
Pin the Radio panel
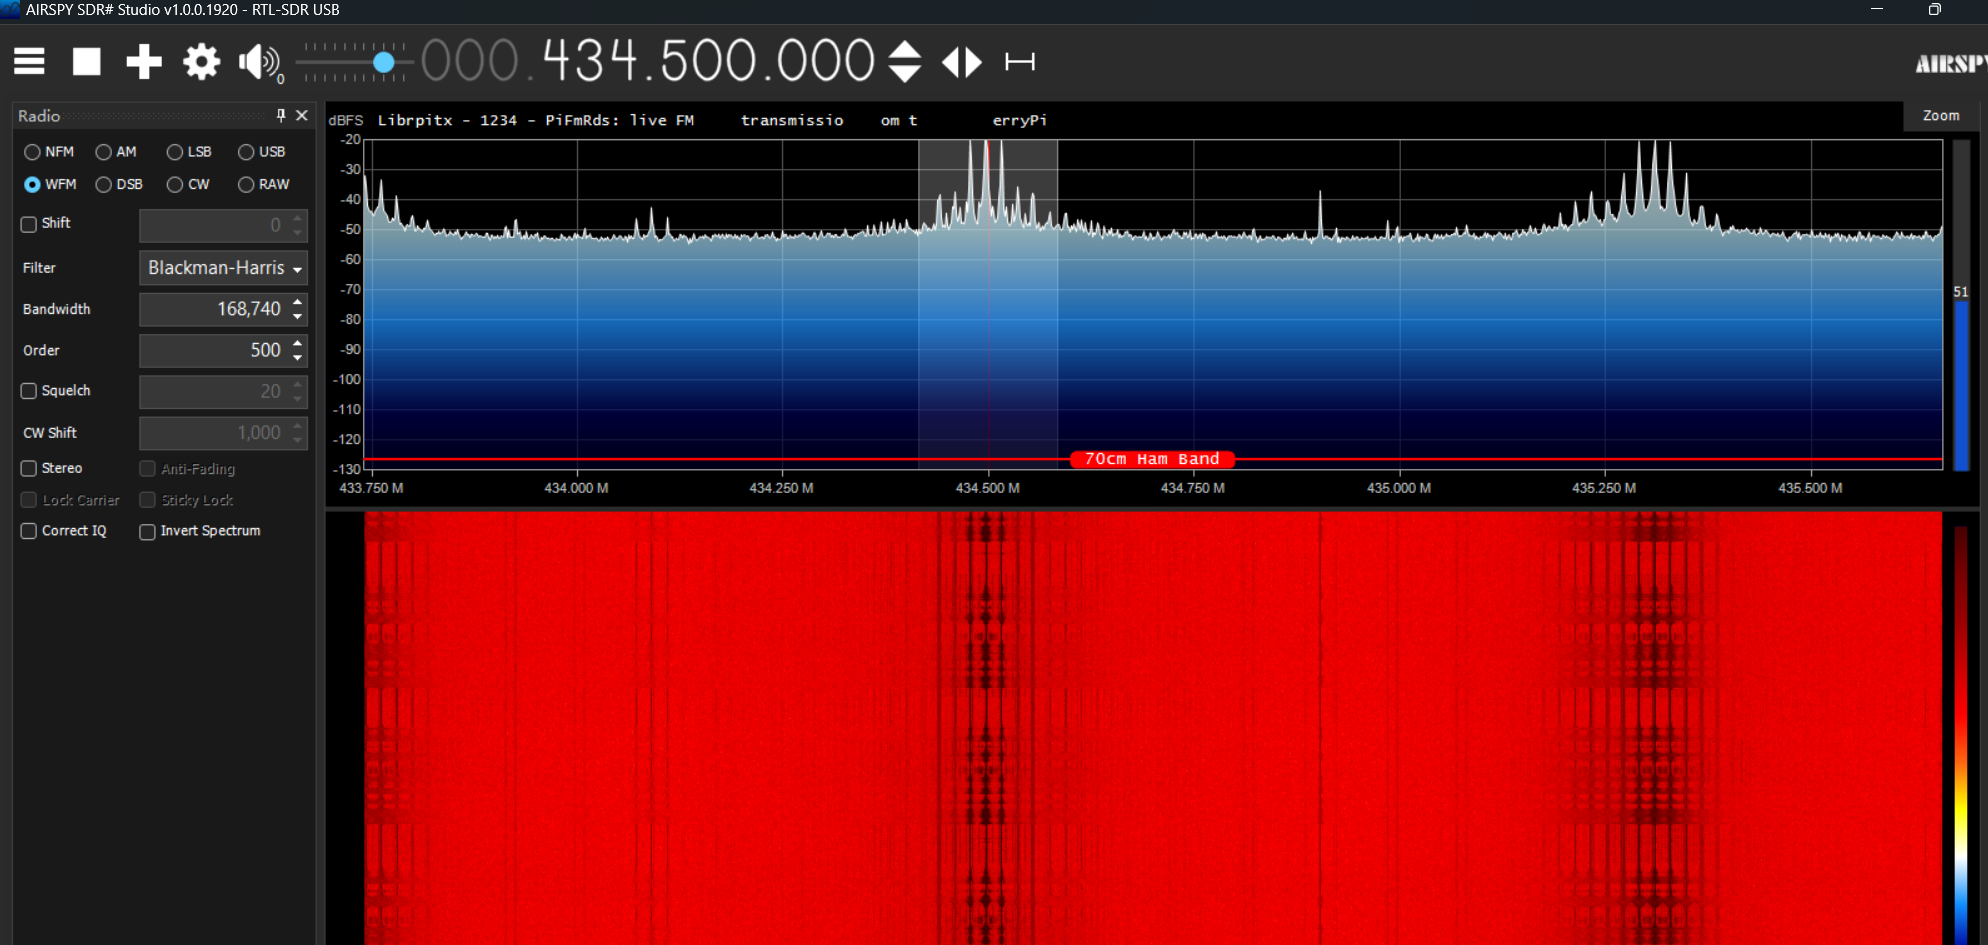(279, 115)
